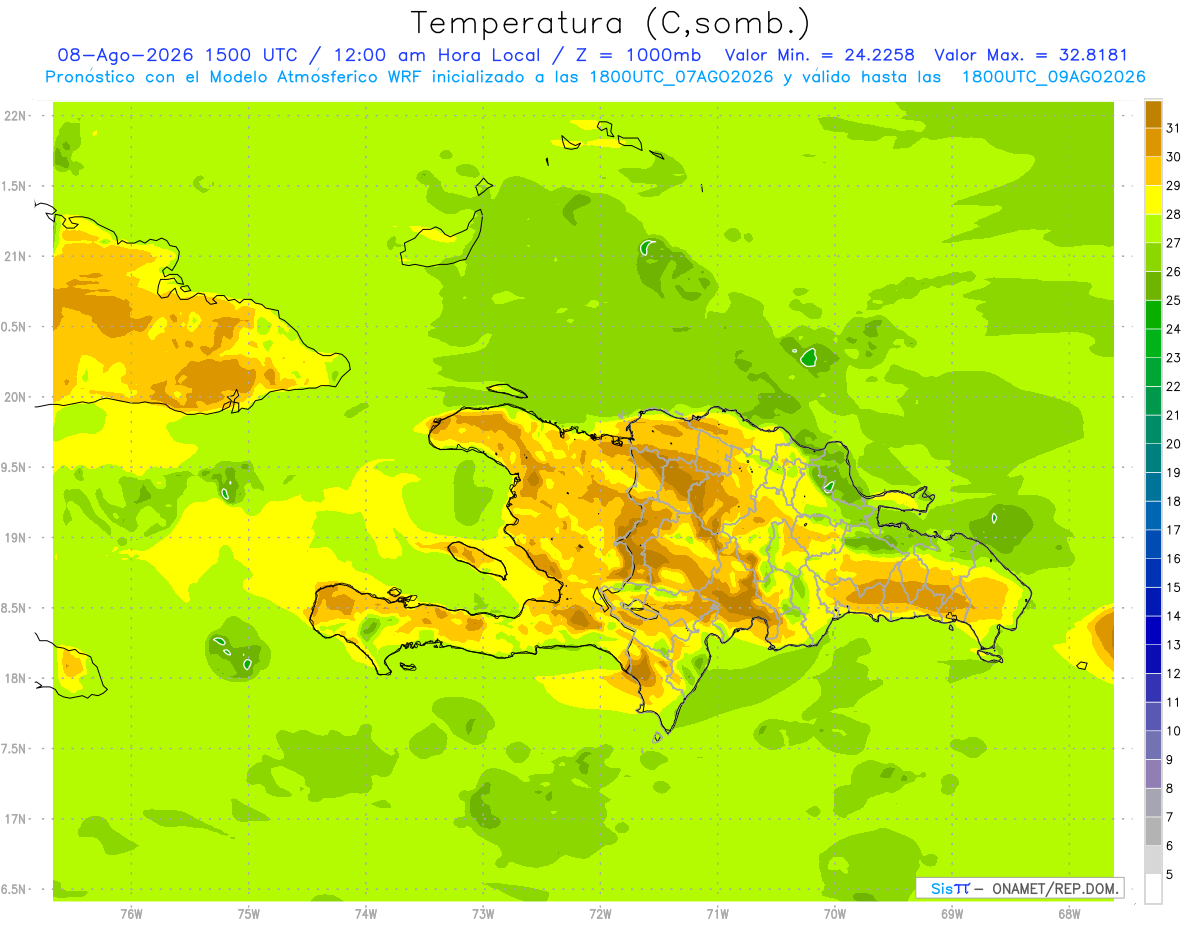Click the "74W" longitude axis label
This screenshot has height=927, width=1200.
(x=366, y=914)
